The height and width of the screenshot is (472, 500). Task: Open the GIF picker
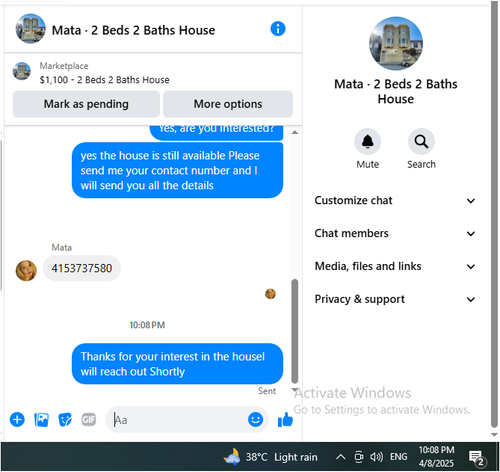pos(89,420)
